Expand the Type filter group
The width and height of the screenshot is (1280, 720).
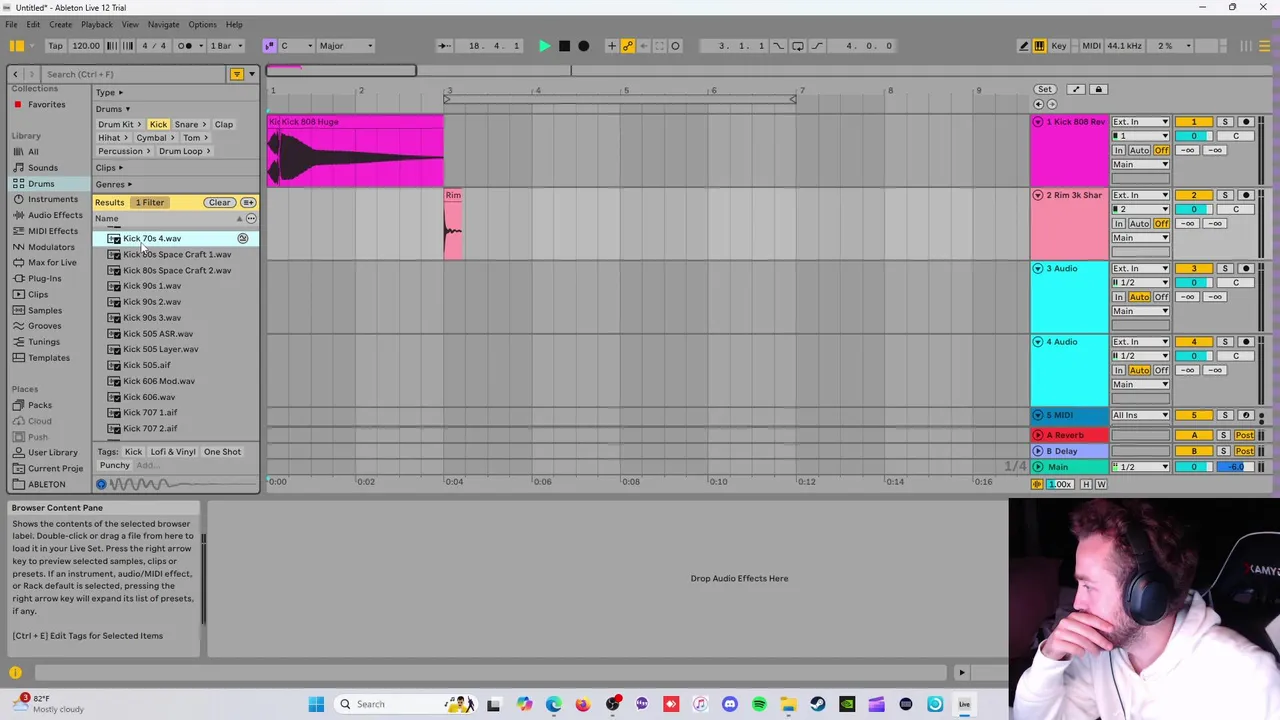click(109, 93)
